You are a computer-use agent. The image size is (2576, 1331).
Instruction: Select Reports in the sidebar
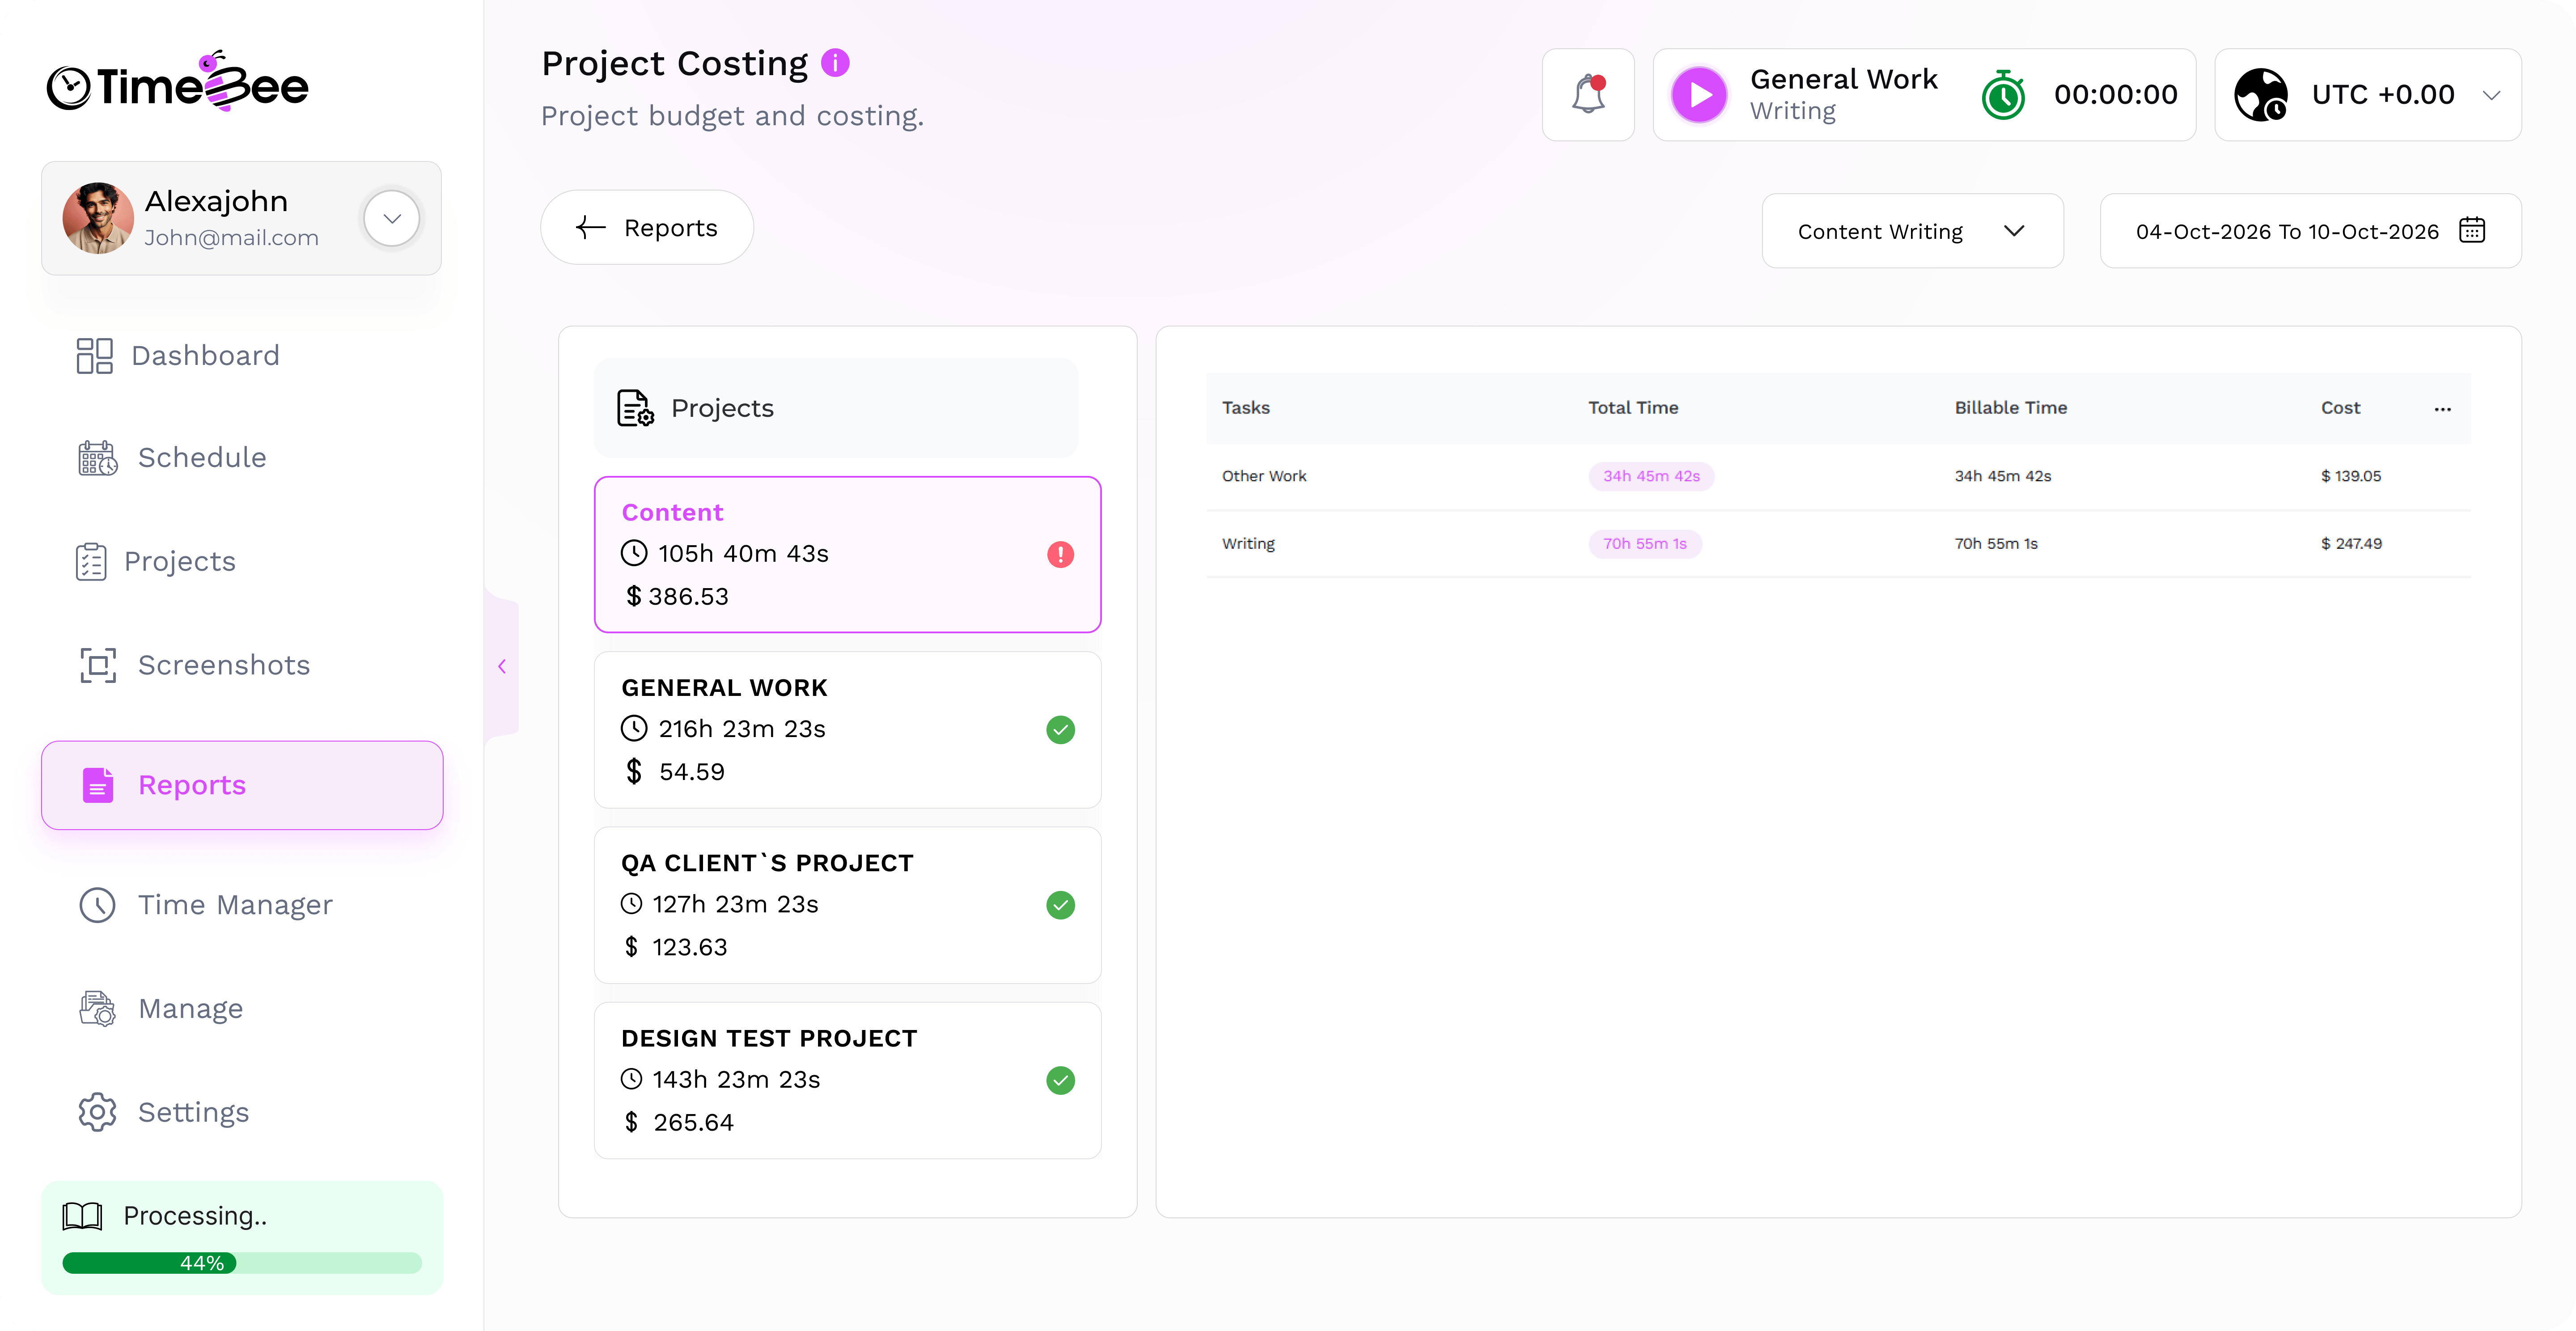point(242,785)
